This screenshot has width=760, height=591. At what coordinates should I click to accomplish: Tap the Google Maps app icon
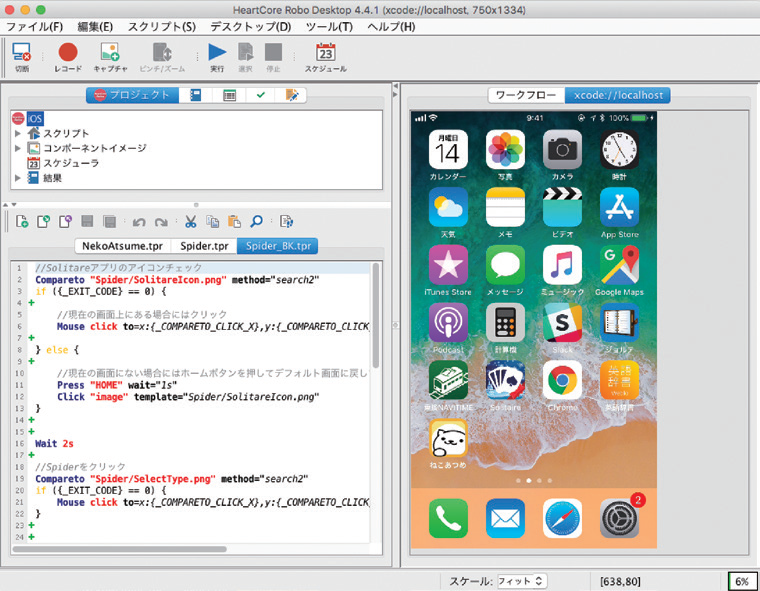[619, 265]
